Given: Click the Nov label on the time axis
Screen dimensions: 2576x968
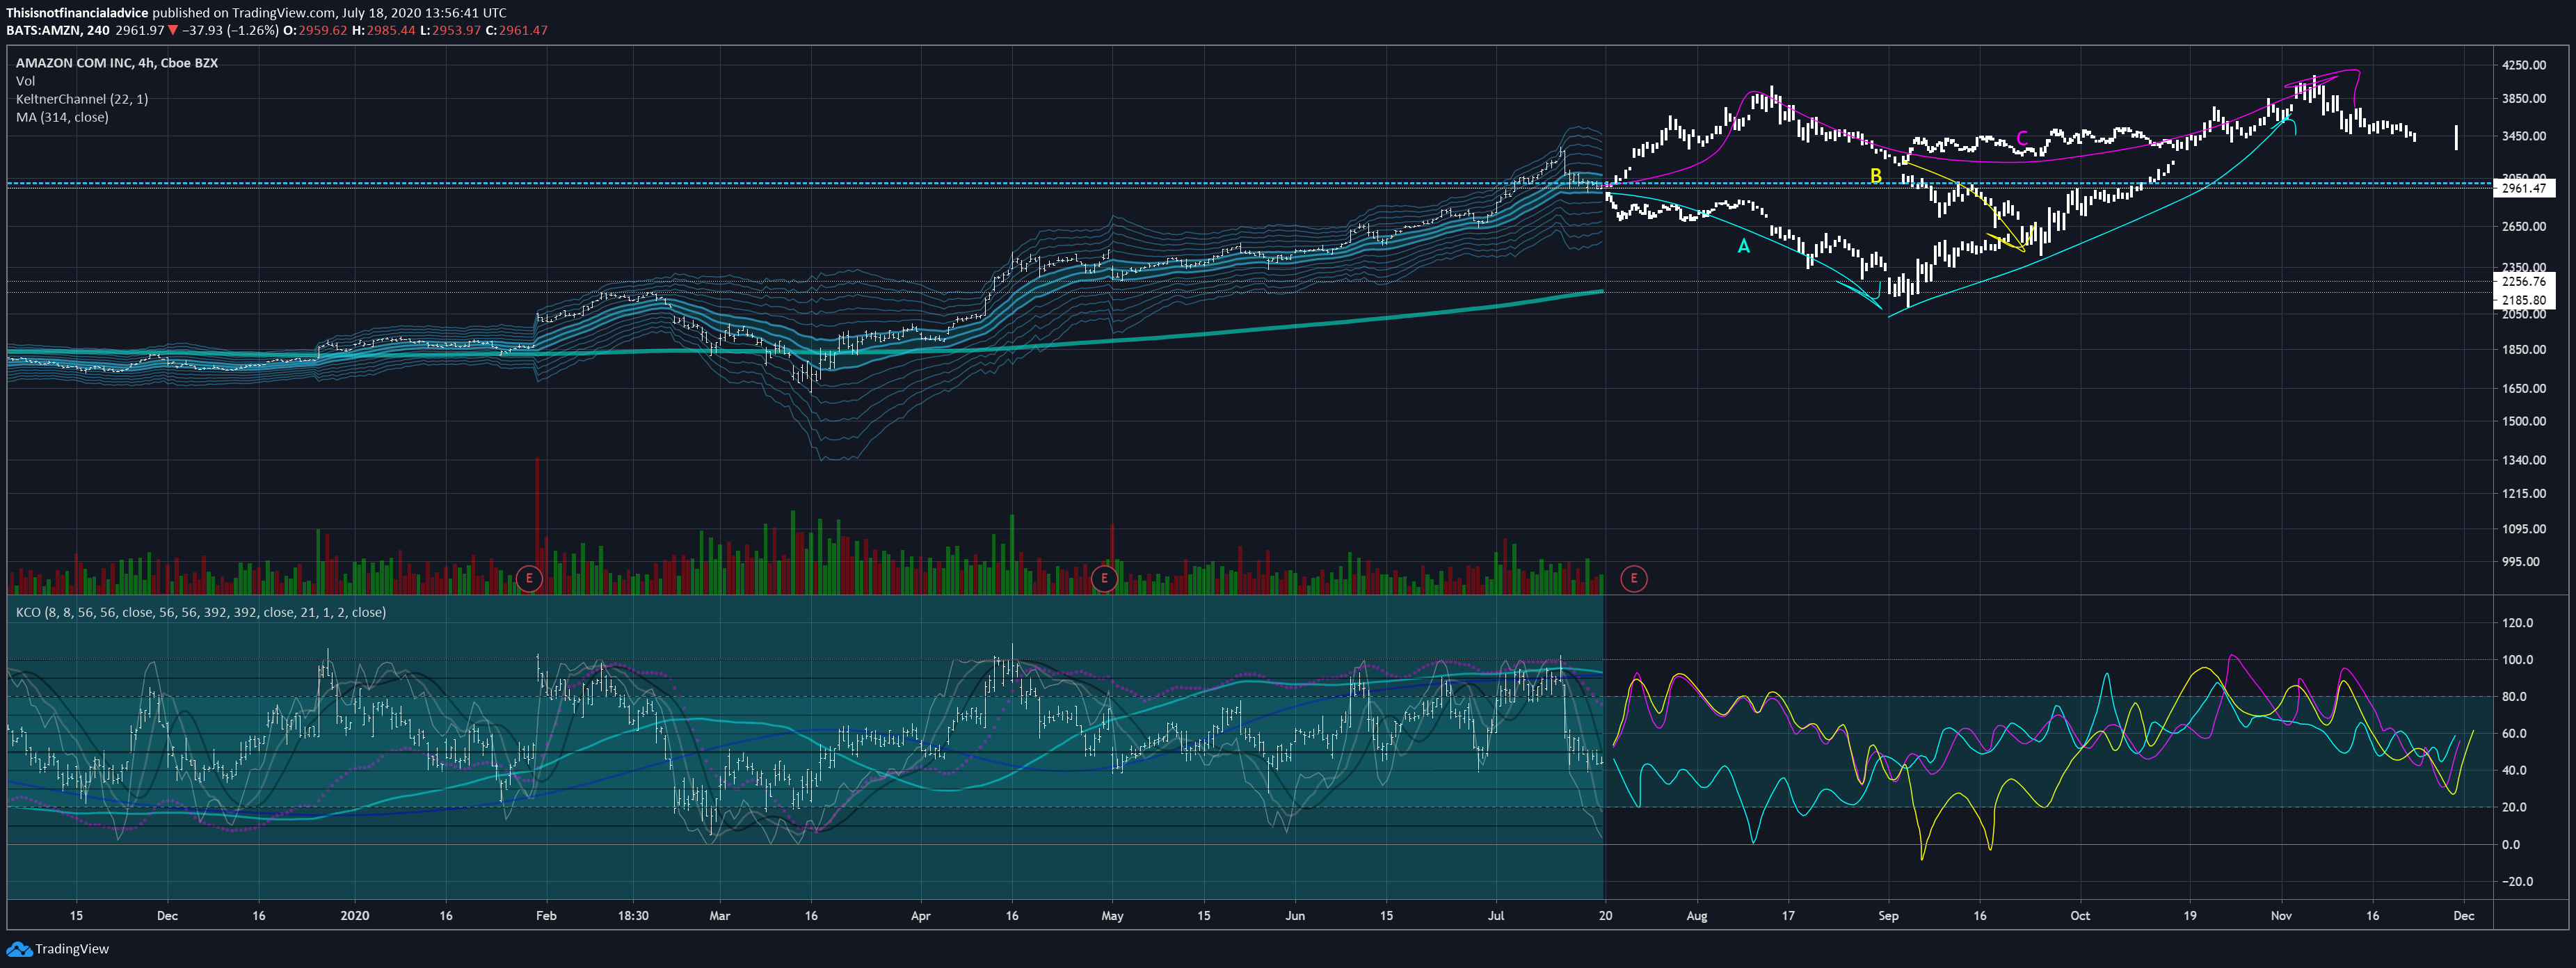Looking at the screenshot, I should click(x=2281, y=916).
